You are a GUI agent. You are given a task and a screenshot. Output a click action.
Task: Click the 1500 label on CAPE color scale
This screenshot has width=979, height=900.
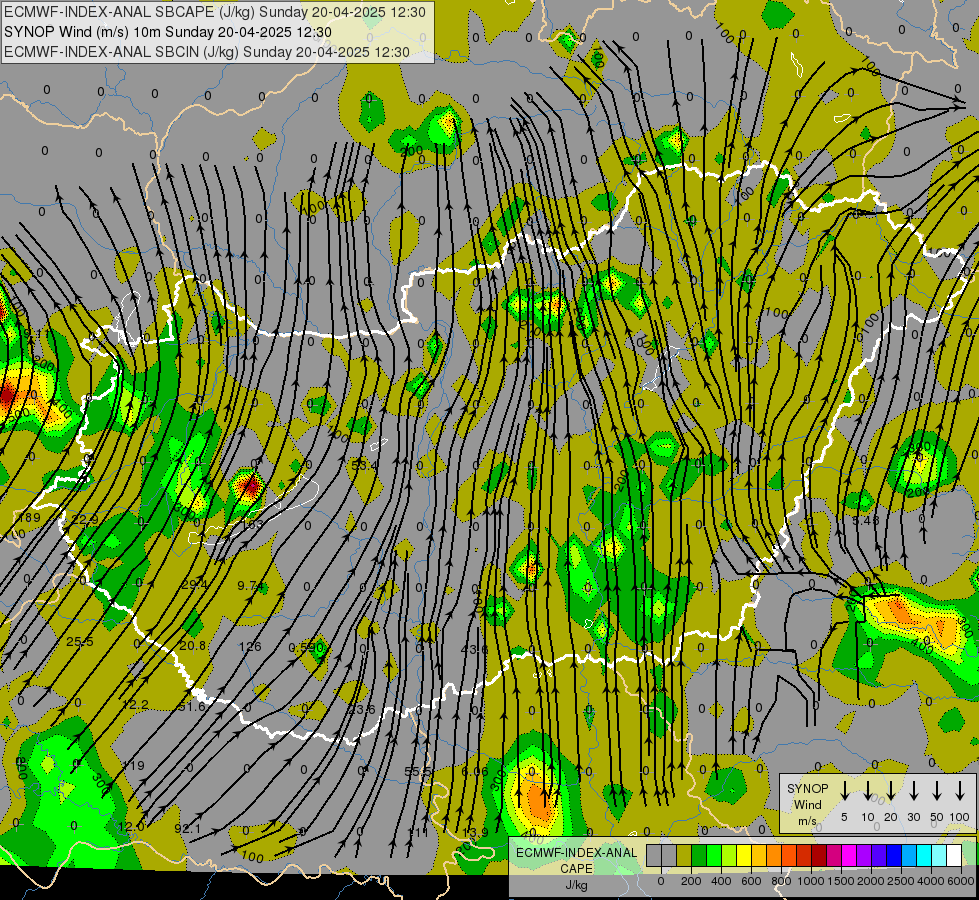841,881
